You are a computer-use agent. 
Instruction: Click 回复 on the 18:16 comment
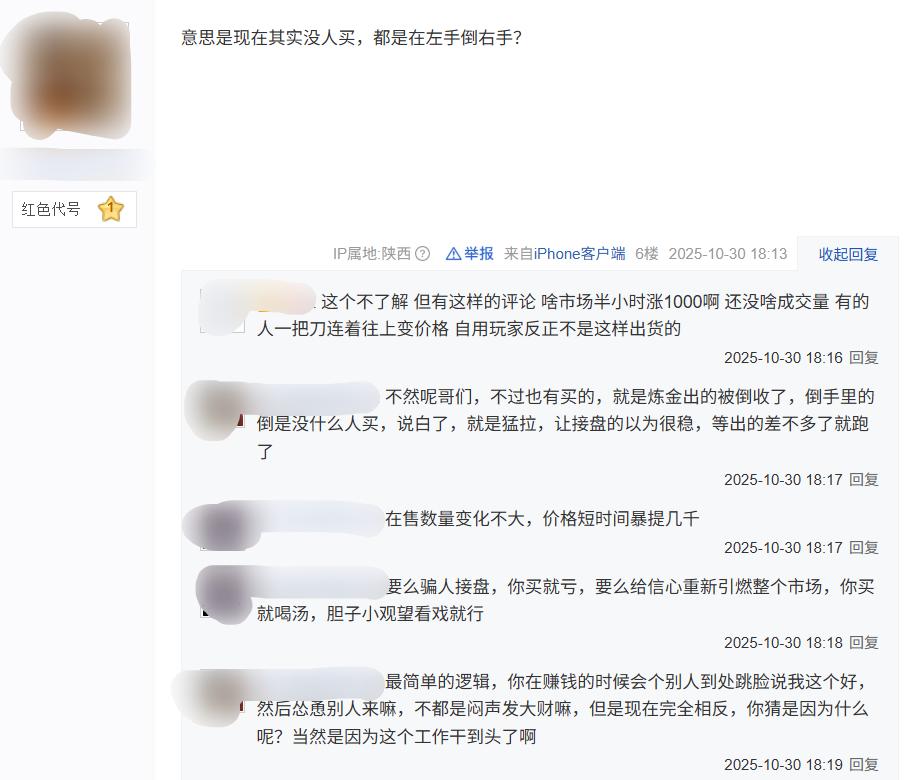click(x=864, y=358)
